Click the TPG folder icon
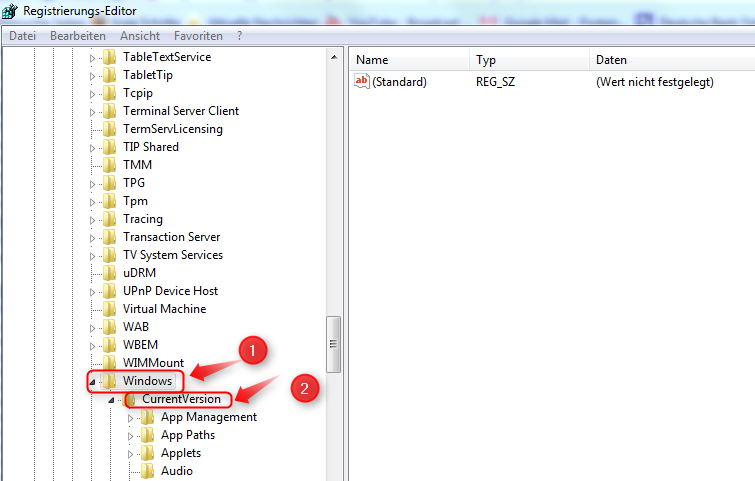Viewport: 755px width, 481px height. pos(109,183)
